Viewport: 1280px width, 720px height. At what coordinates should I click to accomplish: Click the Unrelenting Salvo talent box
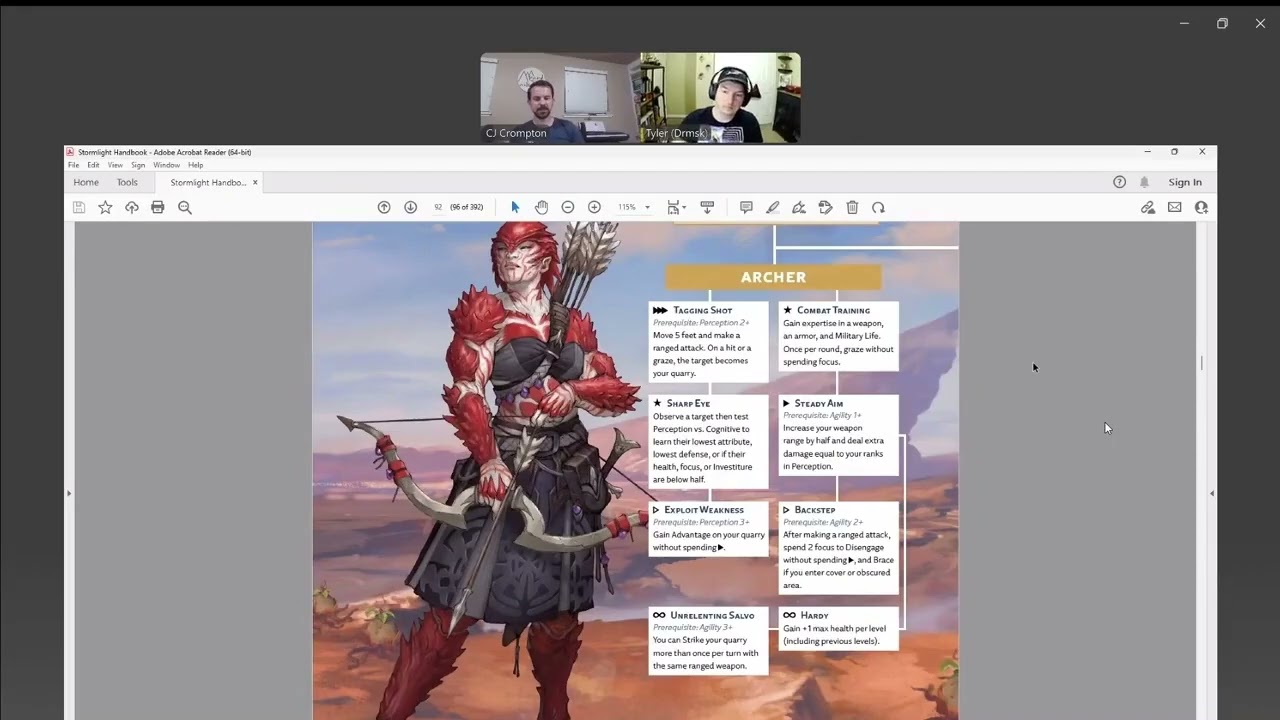click(708, 641)
